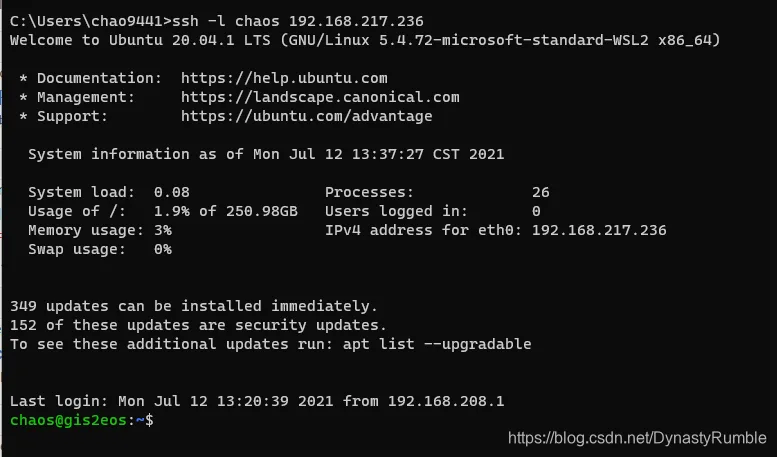Image resolution: width=777 pixels, height=457 pixels.
Task: Click the IP 192.168.217.236 in the ssh command
Action: pyautogui.click(x=356, y=21)
